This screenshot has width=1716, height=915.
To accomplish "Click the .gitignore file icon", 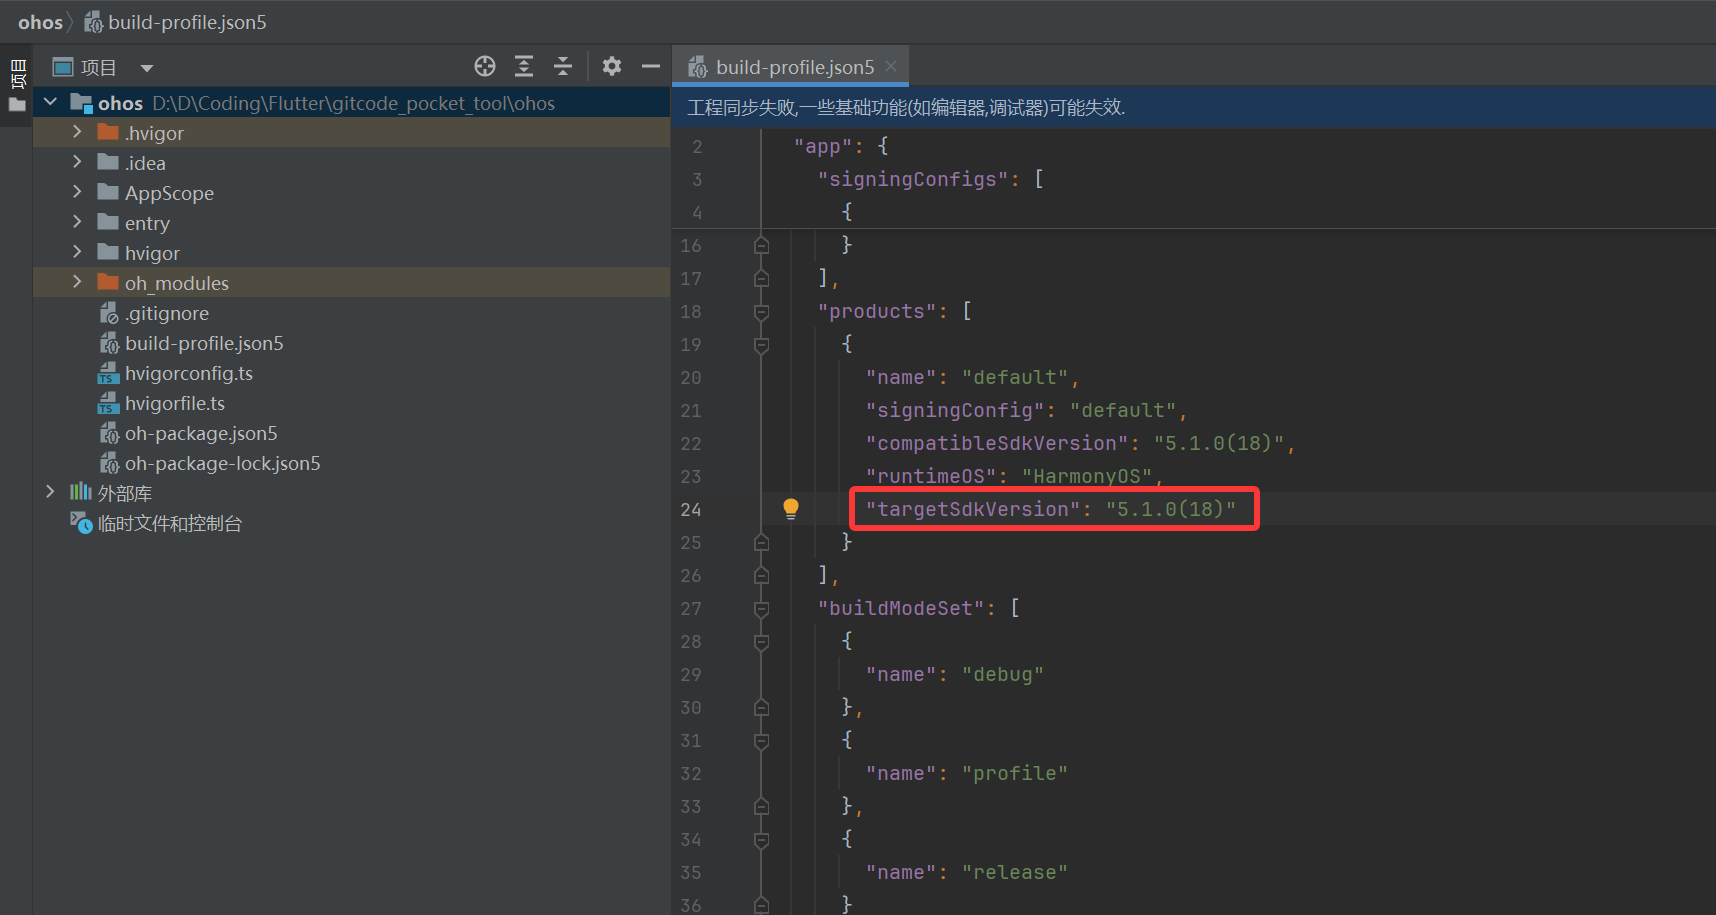I will click(108, 313).
